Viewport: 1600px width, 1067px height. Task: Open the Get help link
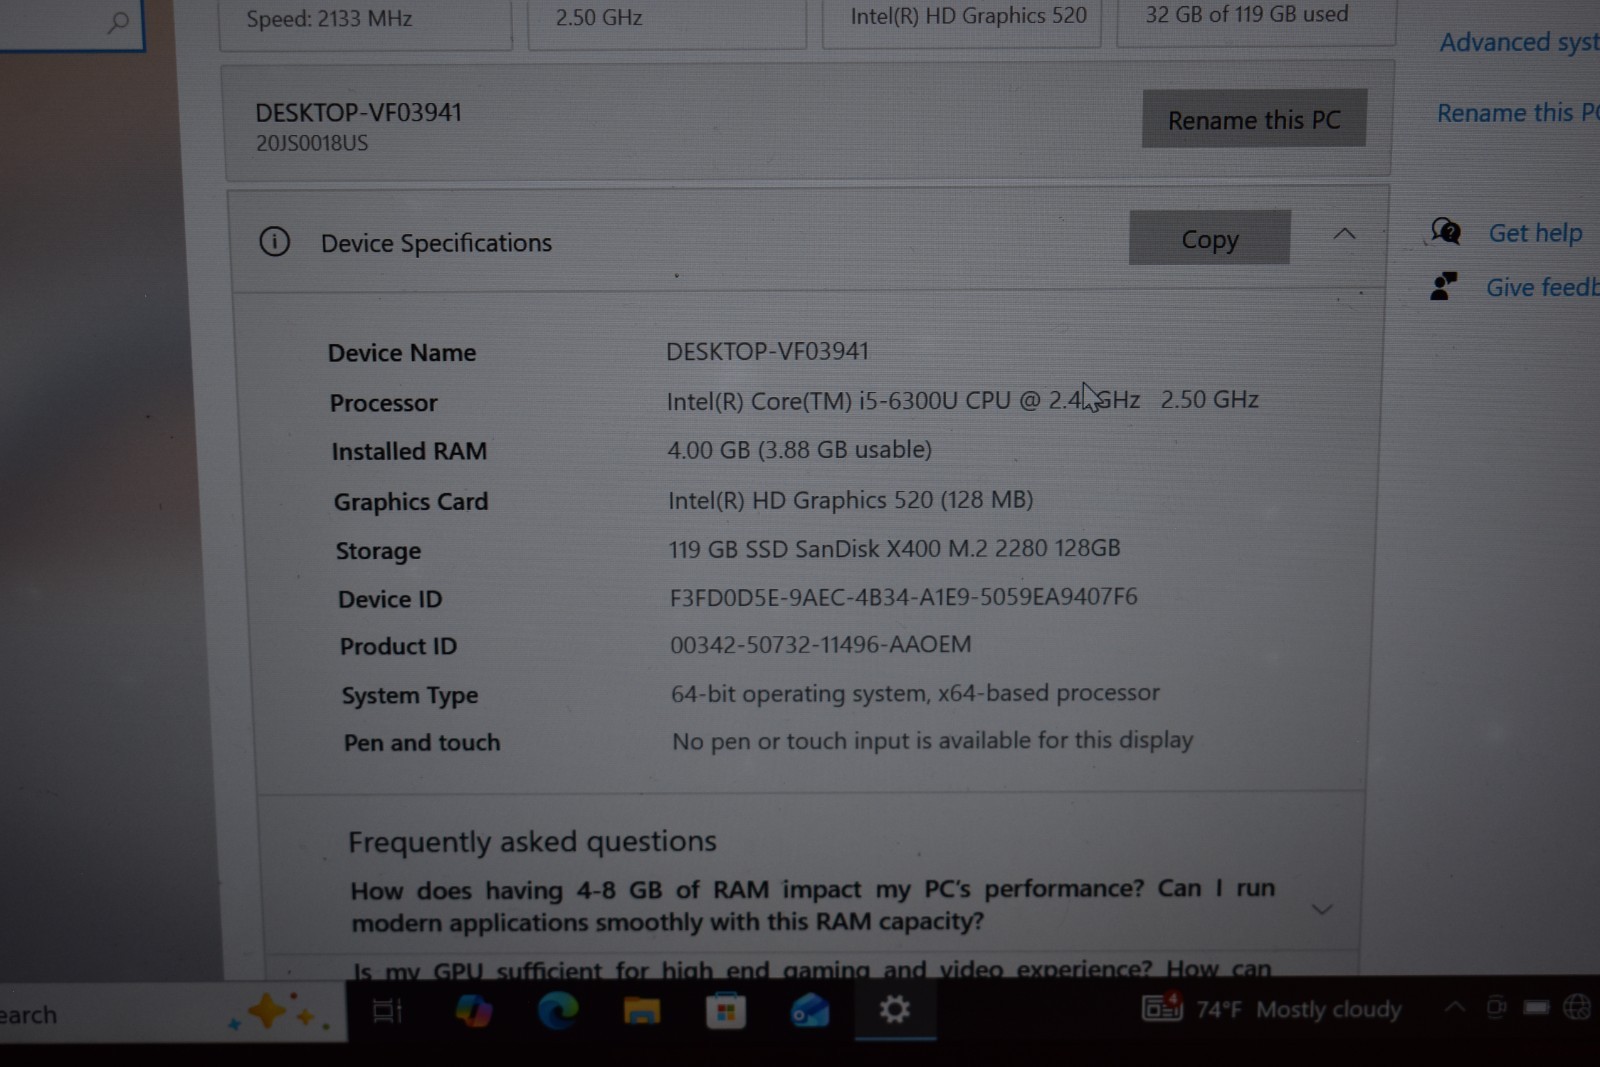1535,233
